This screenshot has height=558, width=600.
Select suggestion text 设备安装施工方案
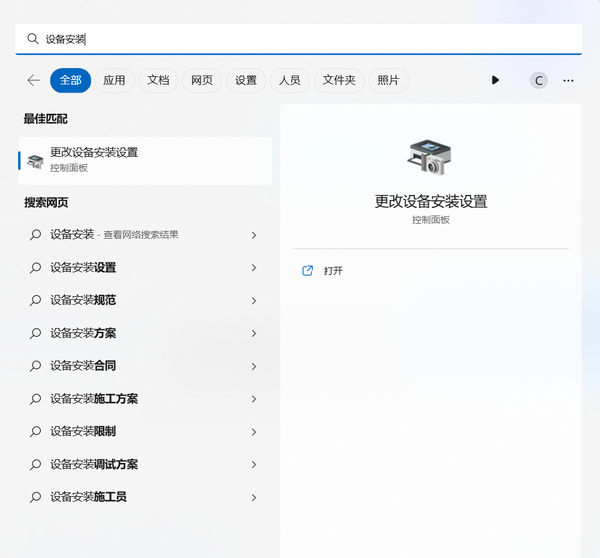94,399
